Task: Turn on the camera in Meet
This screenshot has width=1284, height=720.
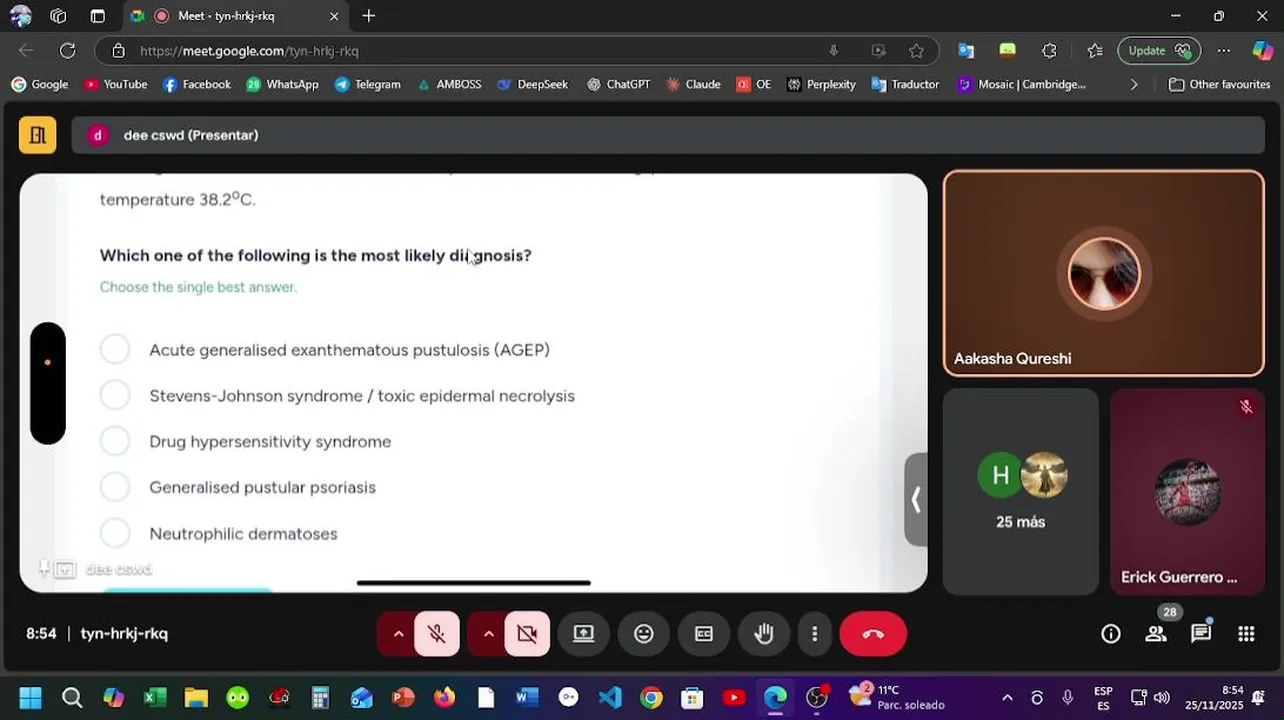Action: (x=527, y=634)
